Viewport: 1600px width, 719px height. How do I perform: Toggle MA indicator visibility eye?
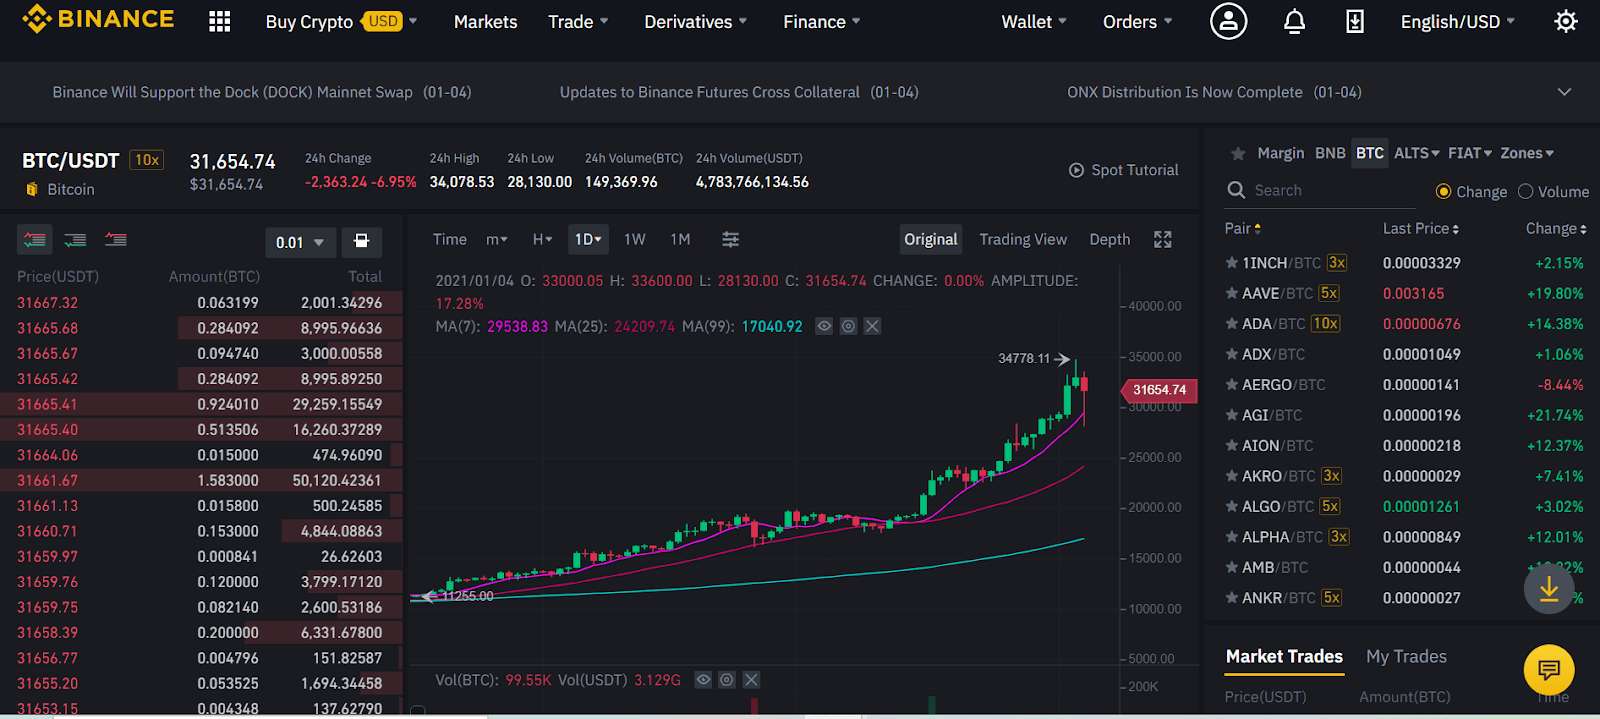[x=824, y=326]
